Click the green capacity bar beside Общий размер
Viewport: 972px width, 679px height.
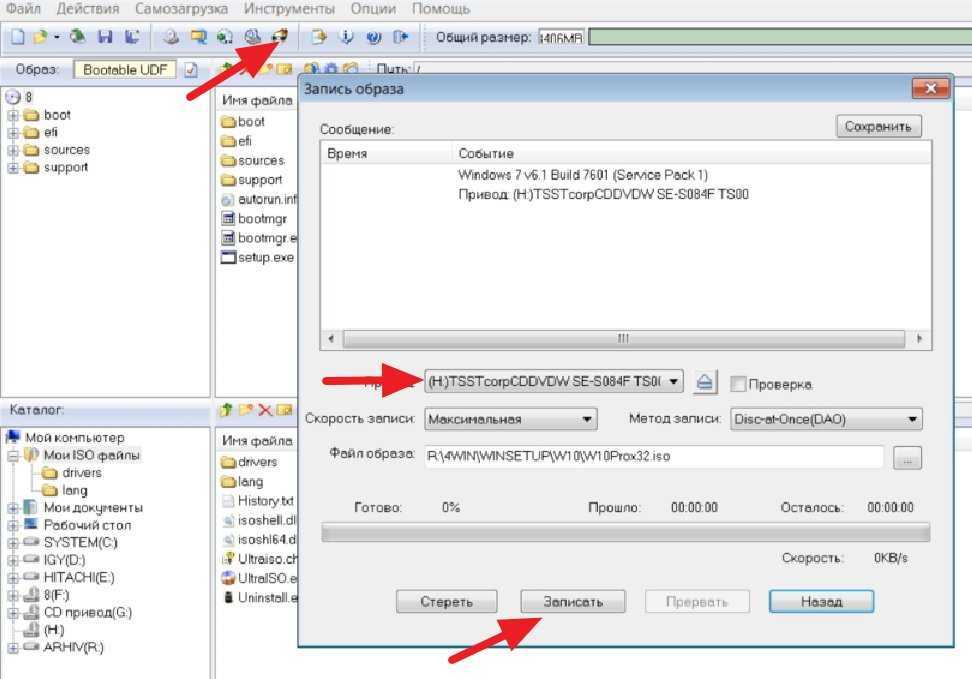(x=780, y=37)
